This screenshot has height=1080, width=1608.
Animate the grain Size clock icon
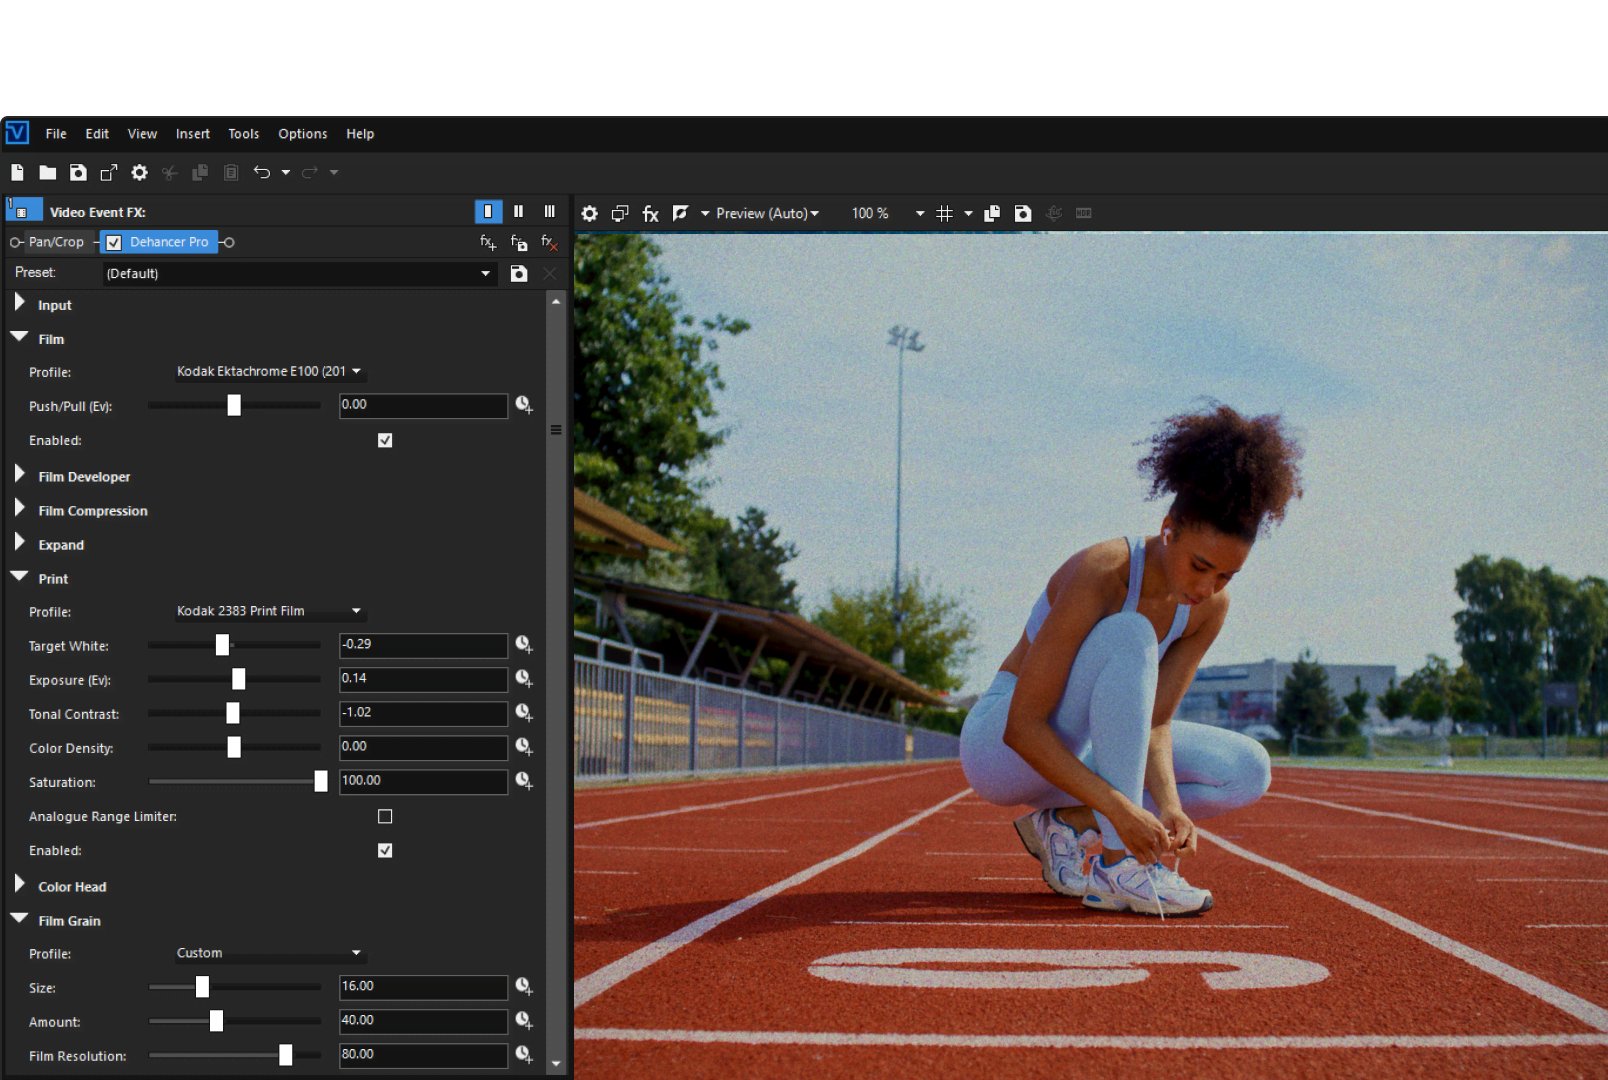pyautogui.click(x=524, y=987)
